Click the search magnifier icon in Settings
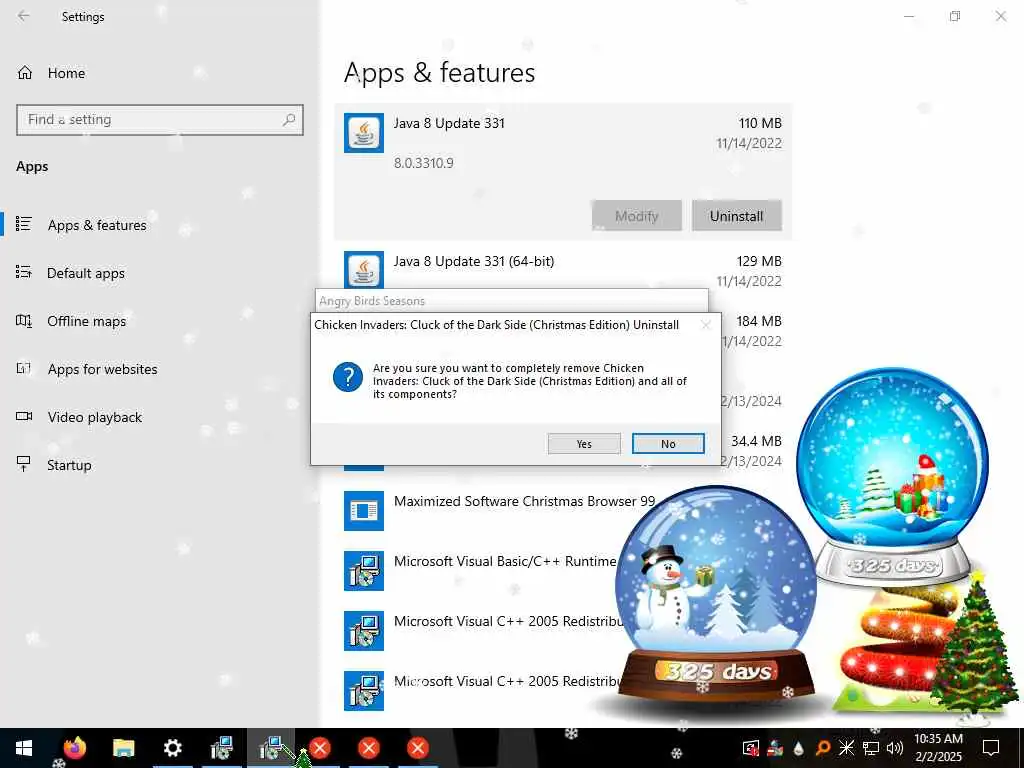 pyautogui.click(x=289, y=120)
